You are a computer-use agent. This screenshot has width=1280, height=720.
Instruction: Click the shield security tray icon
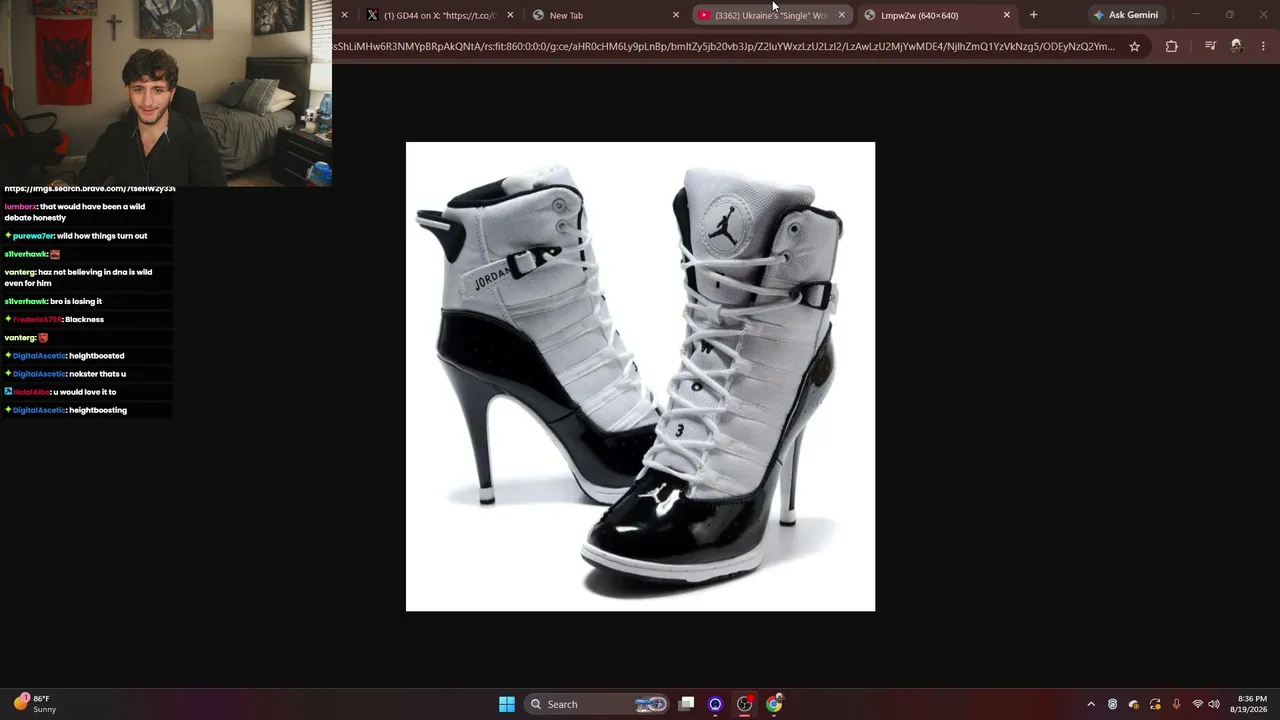[x=1112, y=704]
